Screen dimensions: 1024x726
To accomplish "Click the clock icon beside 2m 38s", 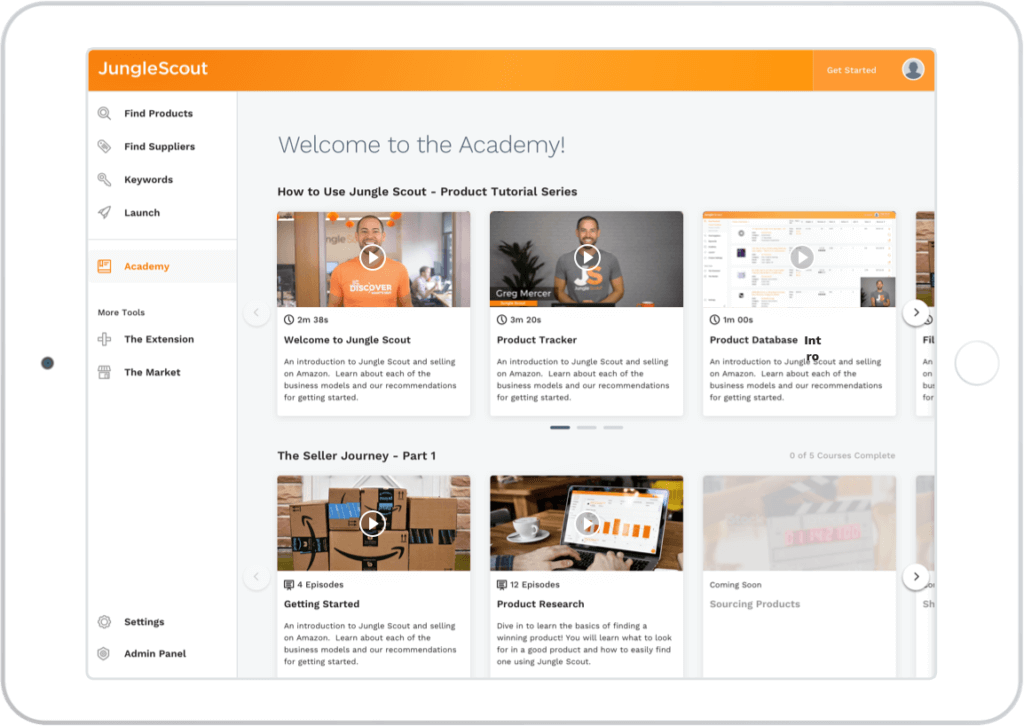I will pos(289,320).
